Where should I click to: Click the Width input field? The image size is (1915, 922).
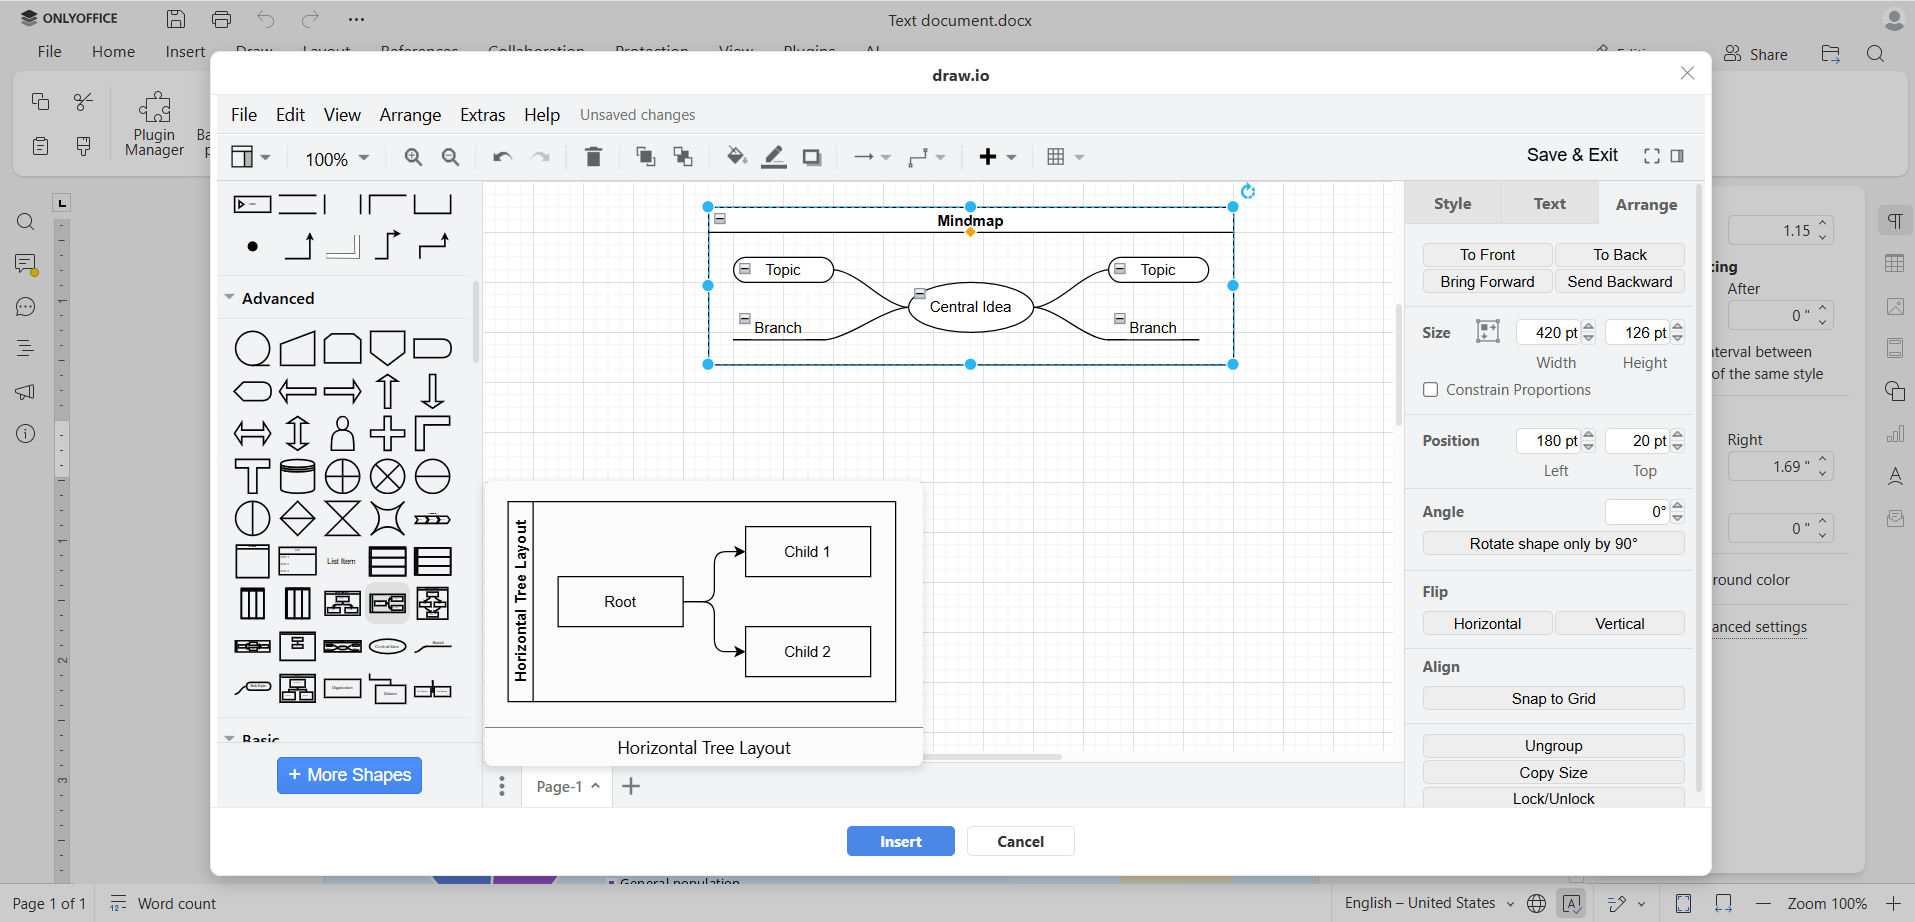tap(1548, 333)
